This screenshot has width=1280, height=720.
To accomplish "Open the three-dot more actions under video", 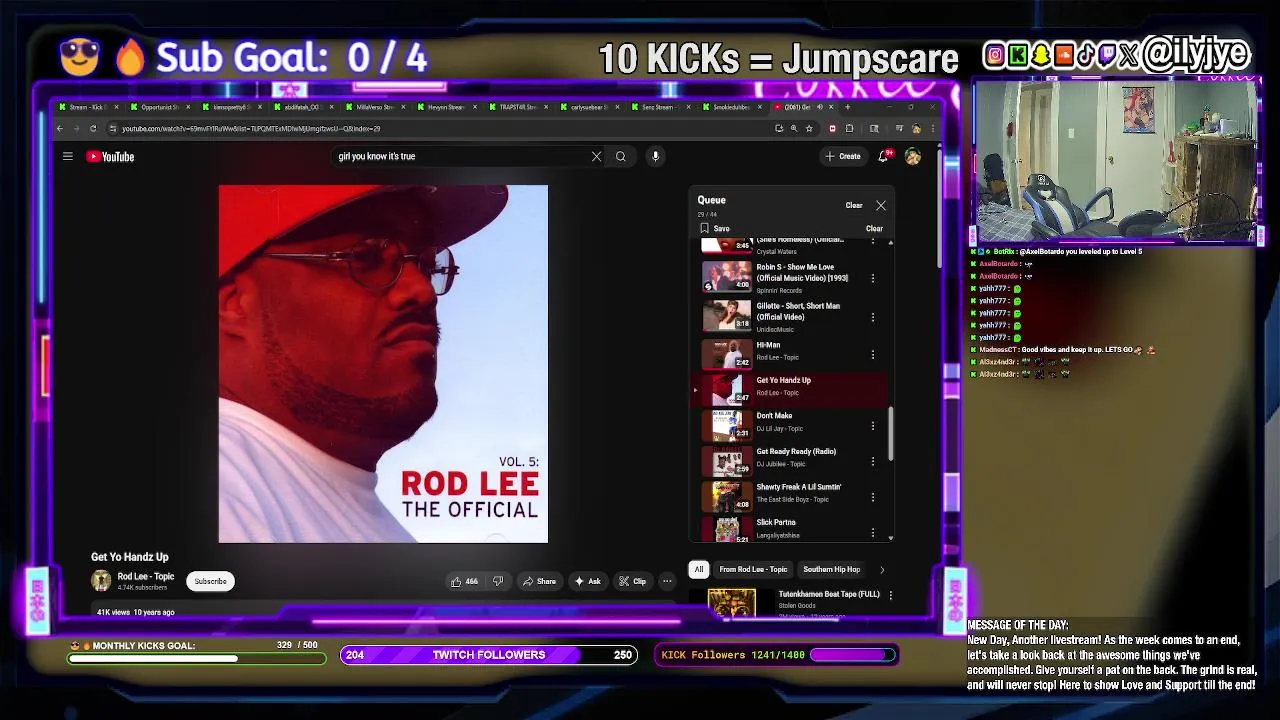I will 667,581.
